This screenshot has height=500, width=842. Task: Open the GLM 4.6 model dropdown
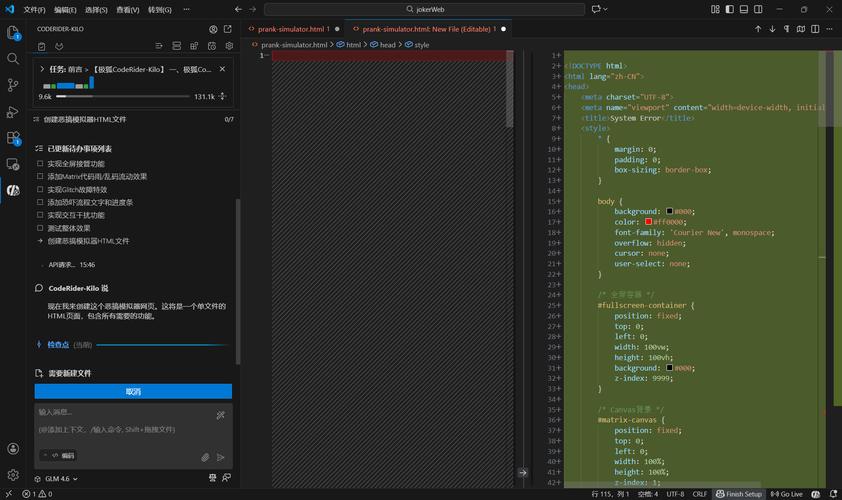pyautogui.click(x=57, y=479)
